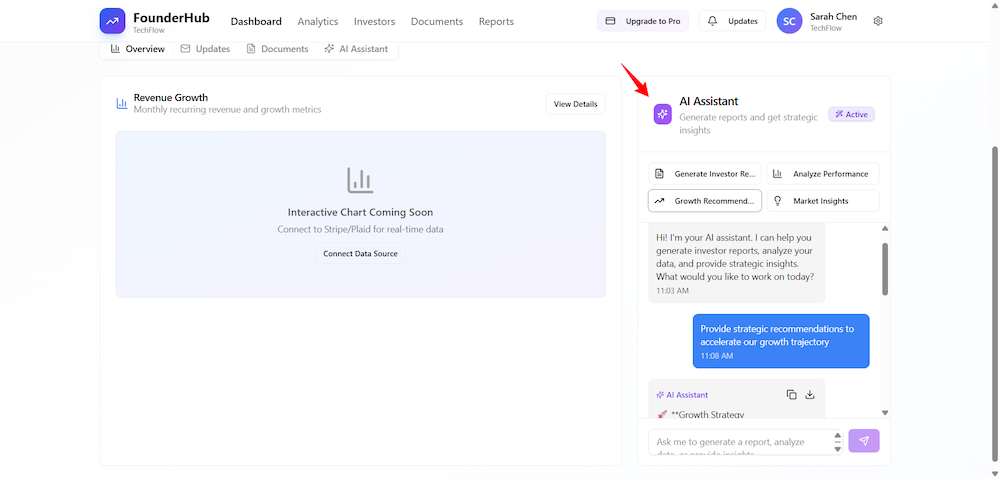Click the Interactive Chart Coming Soon text
The width and height of the screenshot is (1000, 479).
(x=360, y=212)
